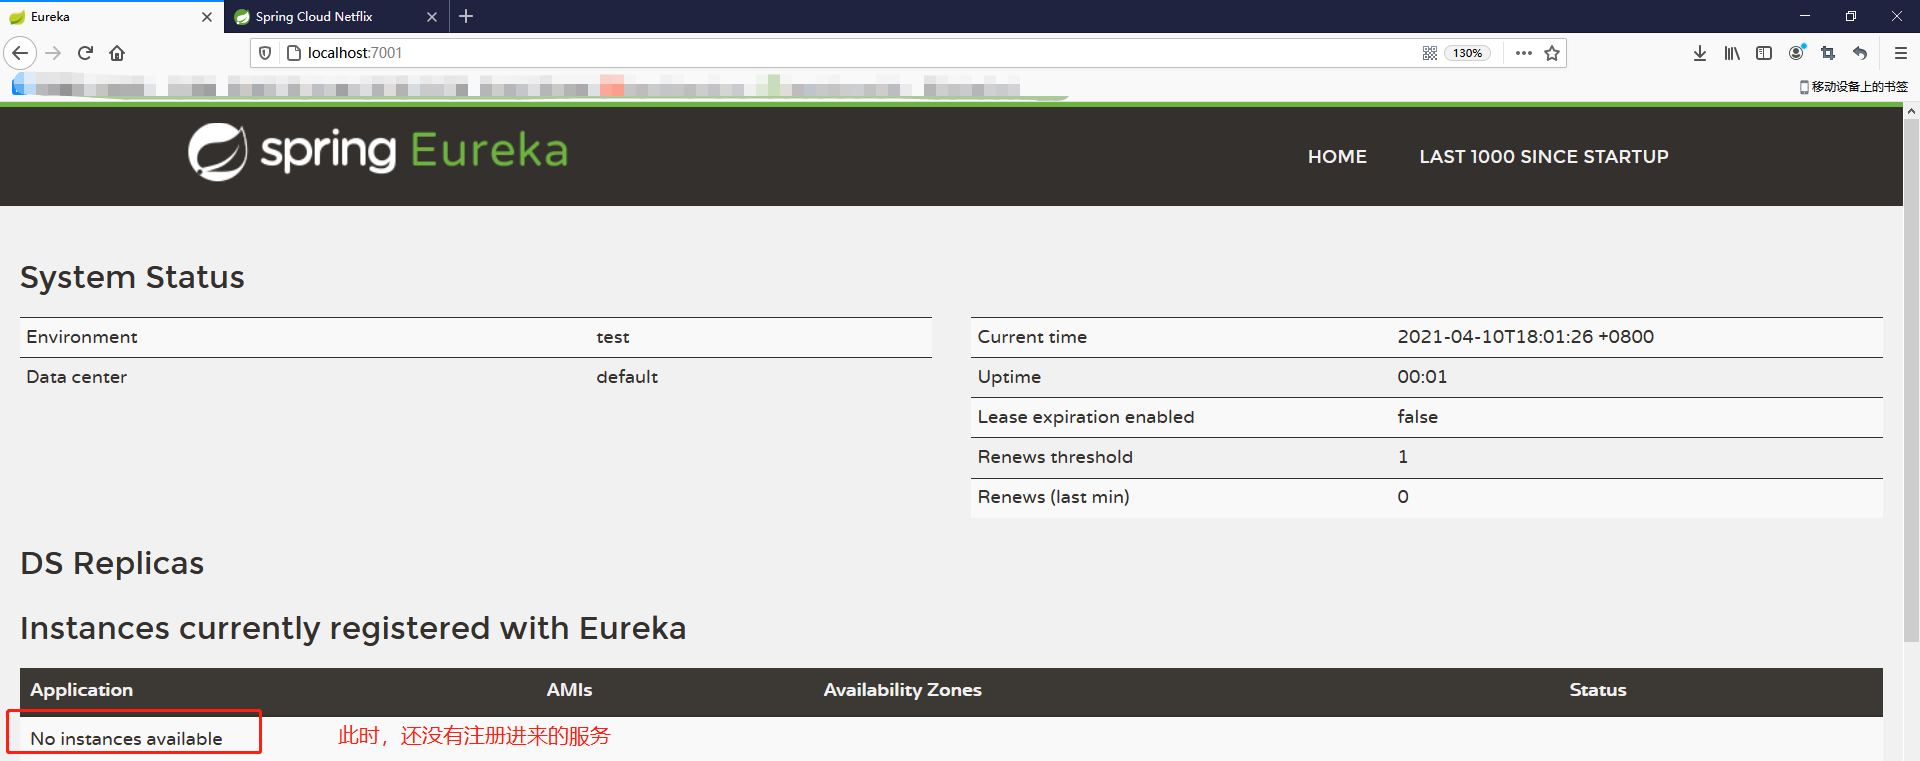
Task: Open the browser home page icon
Action: click(x=117, y=53)
